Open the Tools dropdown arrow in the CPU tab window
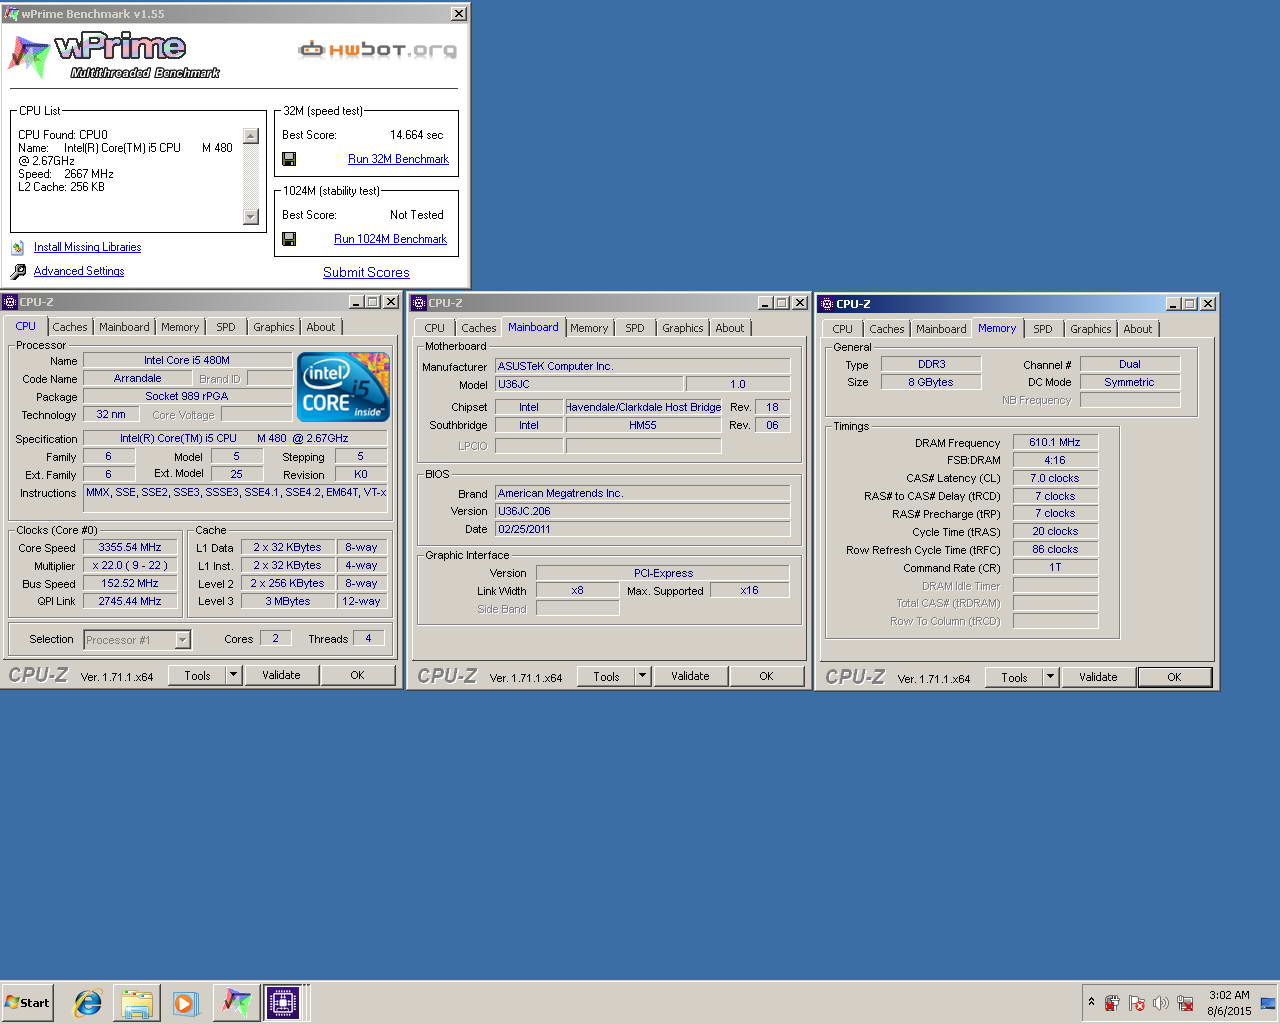Viewport: 1280px width, 1024px height. click(233, 675)
